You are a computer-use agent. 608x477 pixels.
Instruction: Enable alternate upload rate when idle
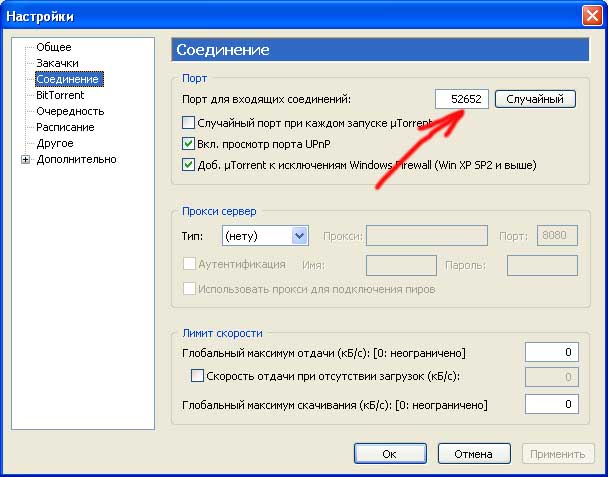pos(196,376)
